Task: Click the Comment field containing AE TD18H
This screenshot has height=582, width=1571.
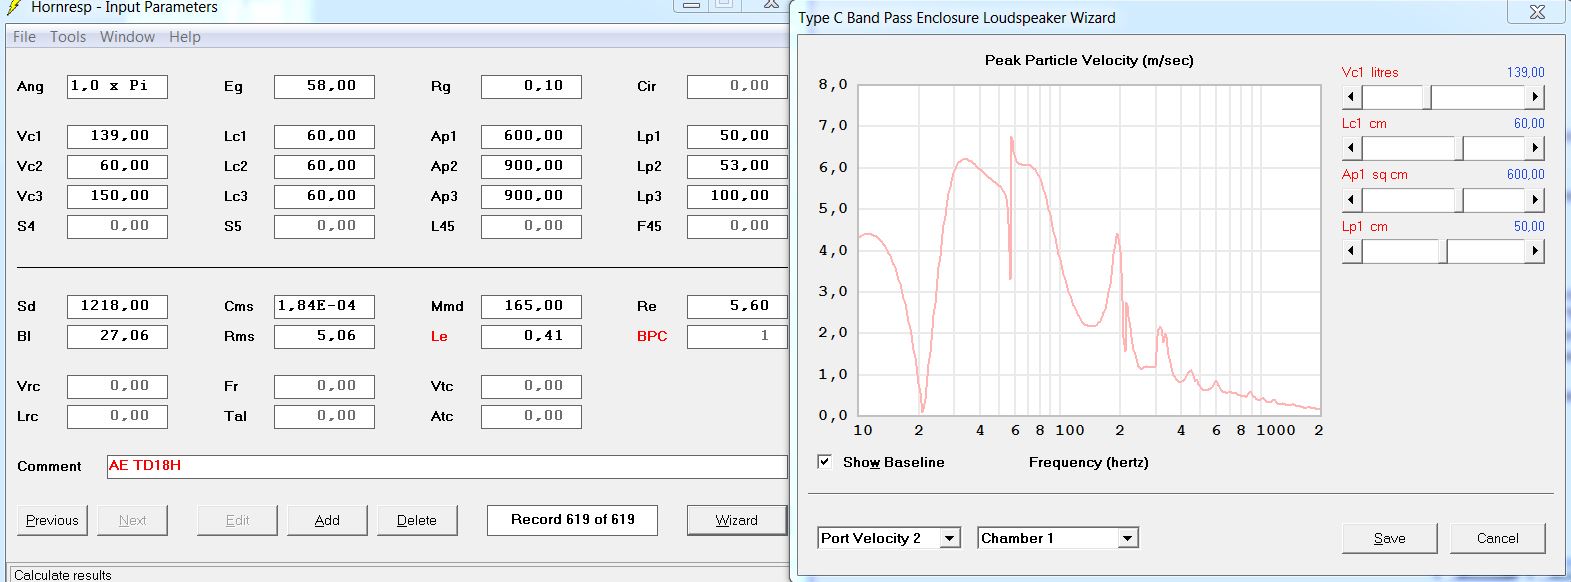Action: (447, 467)
